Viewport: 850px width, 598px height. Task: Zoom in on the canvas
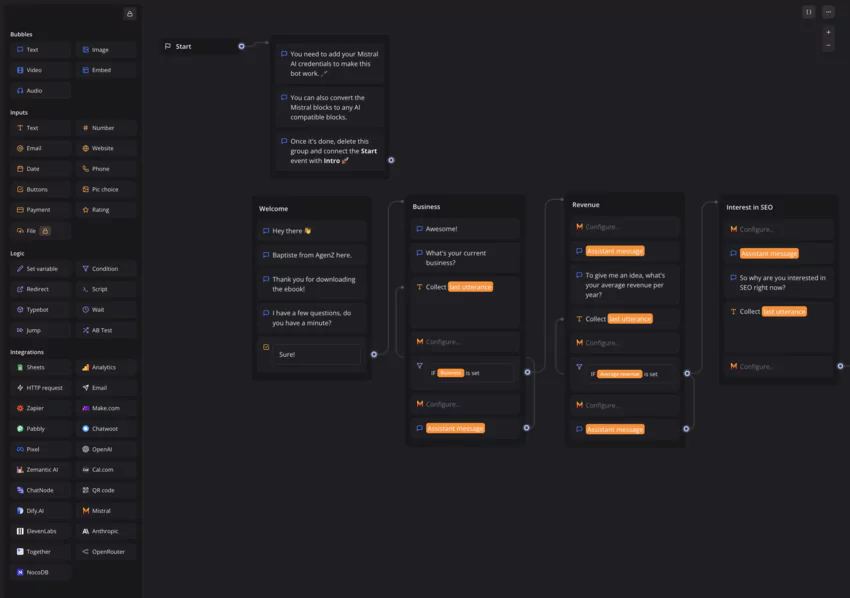828,31
